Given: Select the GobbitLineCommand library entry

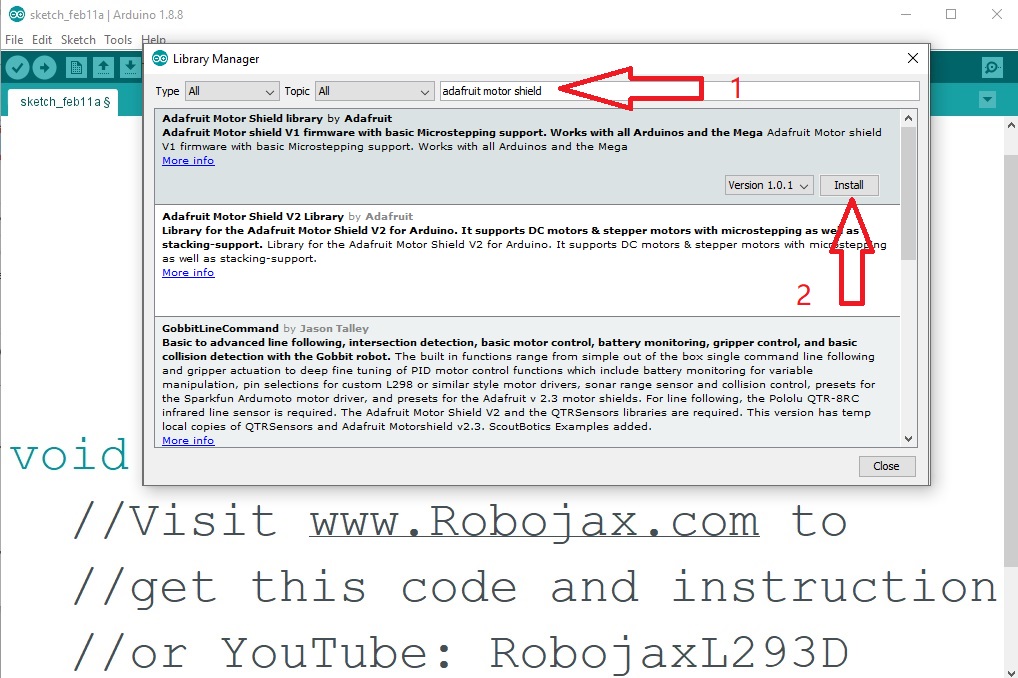Looking at the screenshot, I should [527, 382].
